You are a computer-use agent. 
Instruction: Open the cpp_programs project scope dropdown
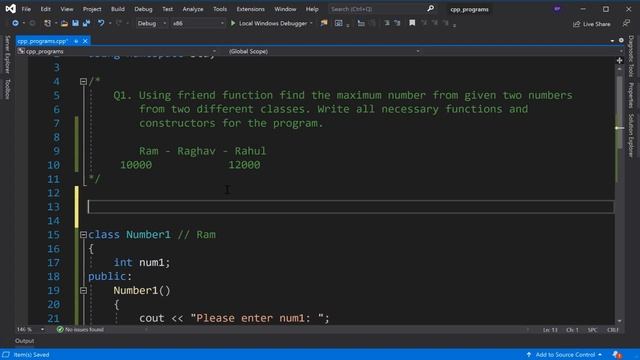[117, 51]
